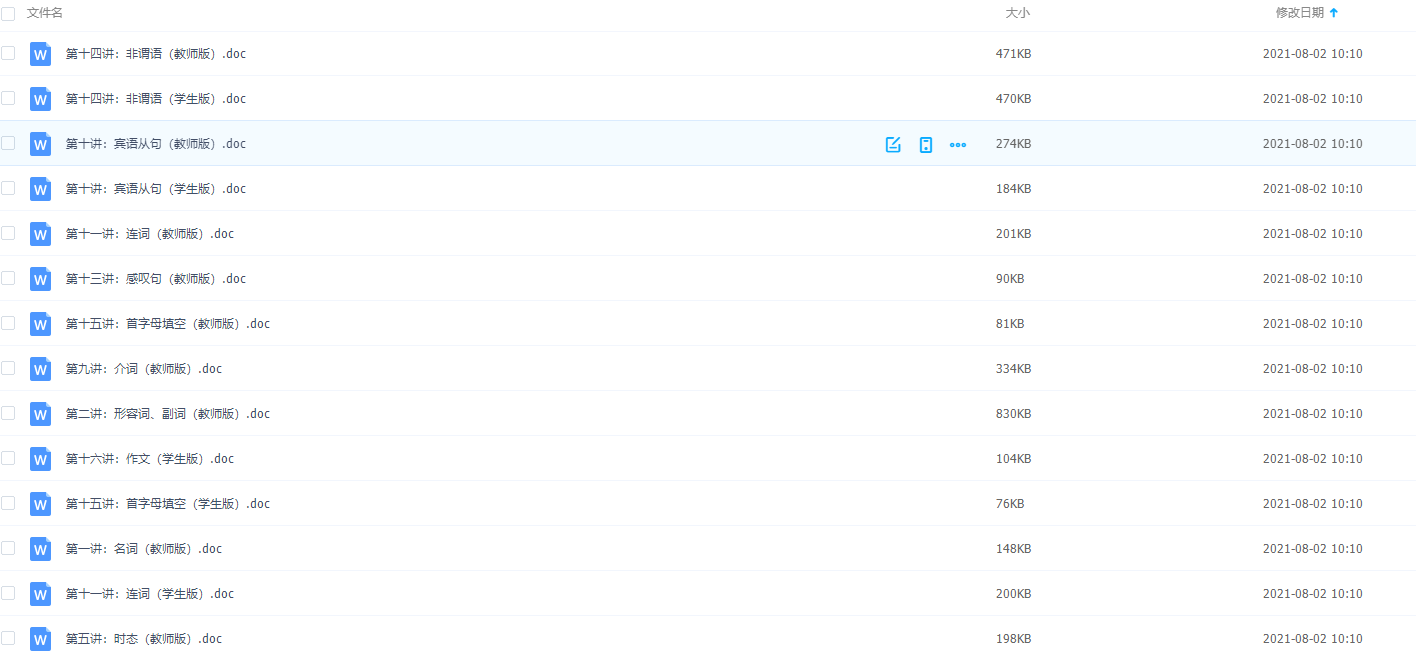Click the Word icon for 第一讲：名词（教师版）.doc
This screenshot has width=1416, height=654.
click(40, 549)
